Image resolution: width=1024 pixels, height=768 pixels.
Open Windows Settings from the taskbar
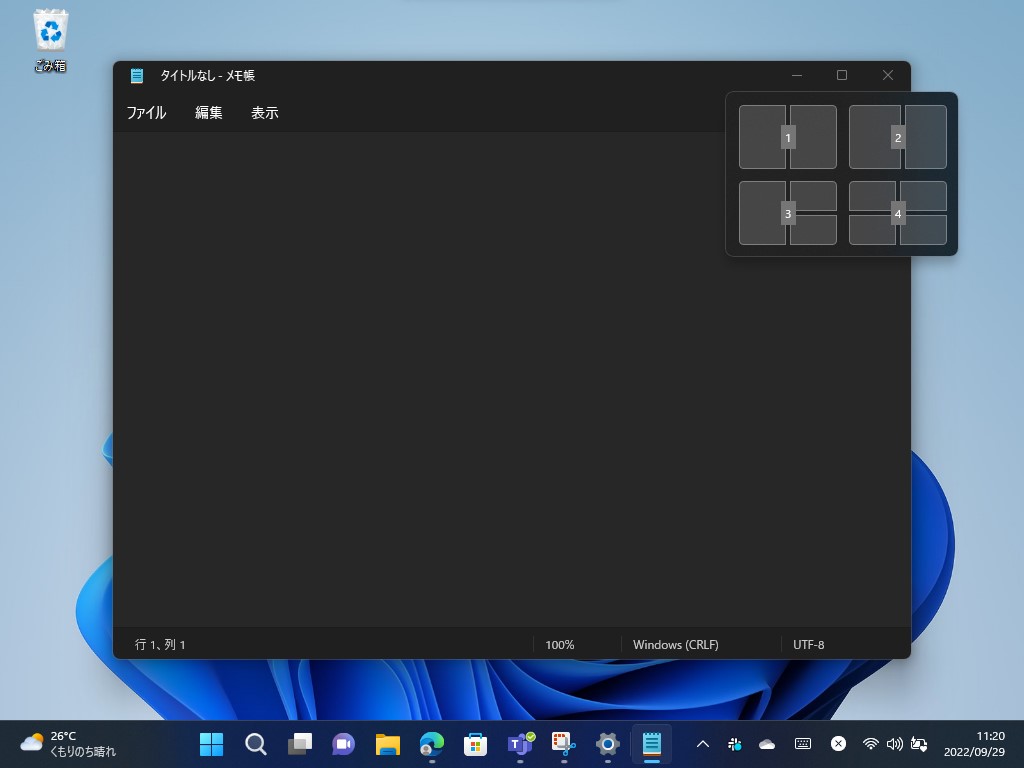607,744
